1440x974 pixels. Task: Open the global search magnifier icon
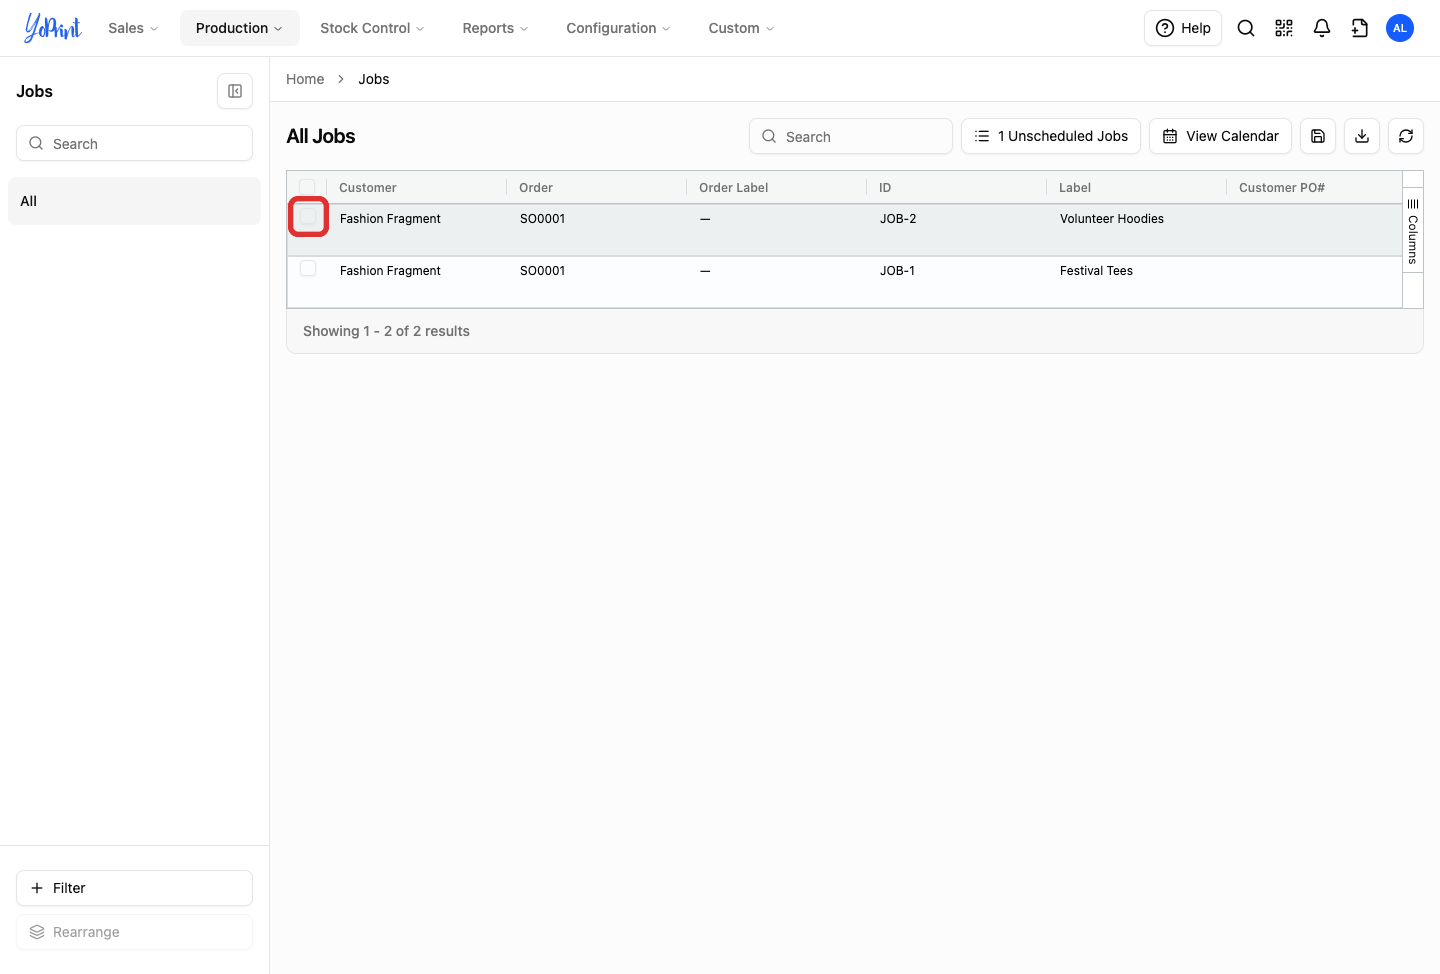coord(1246,28)
